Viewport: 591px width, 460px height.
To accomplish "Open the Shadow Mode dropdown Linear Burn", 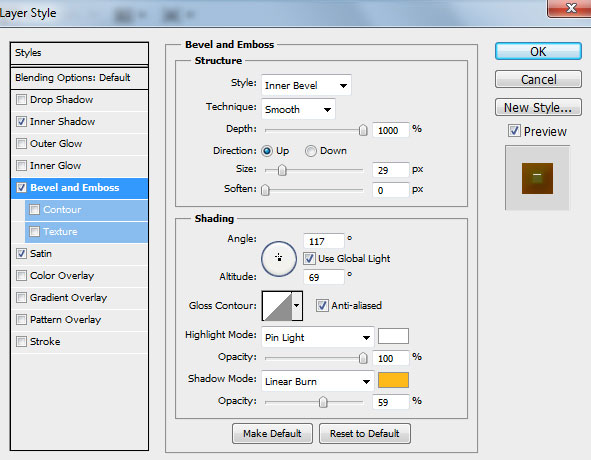I will pos(317,381).
